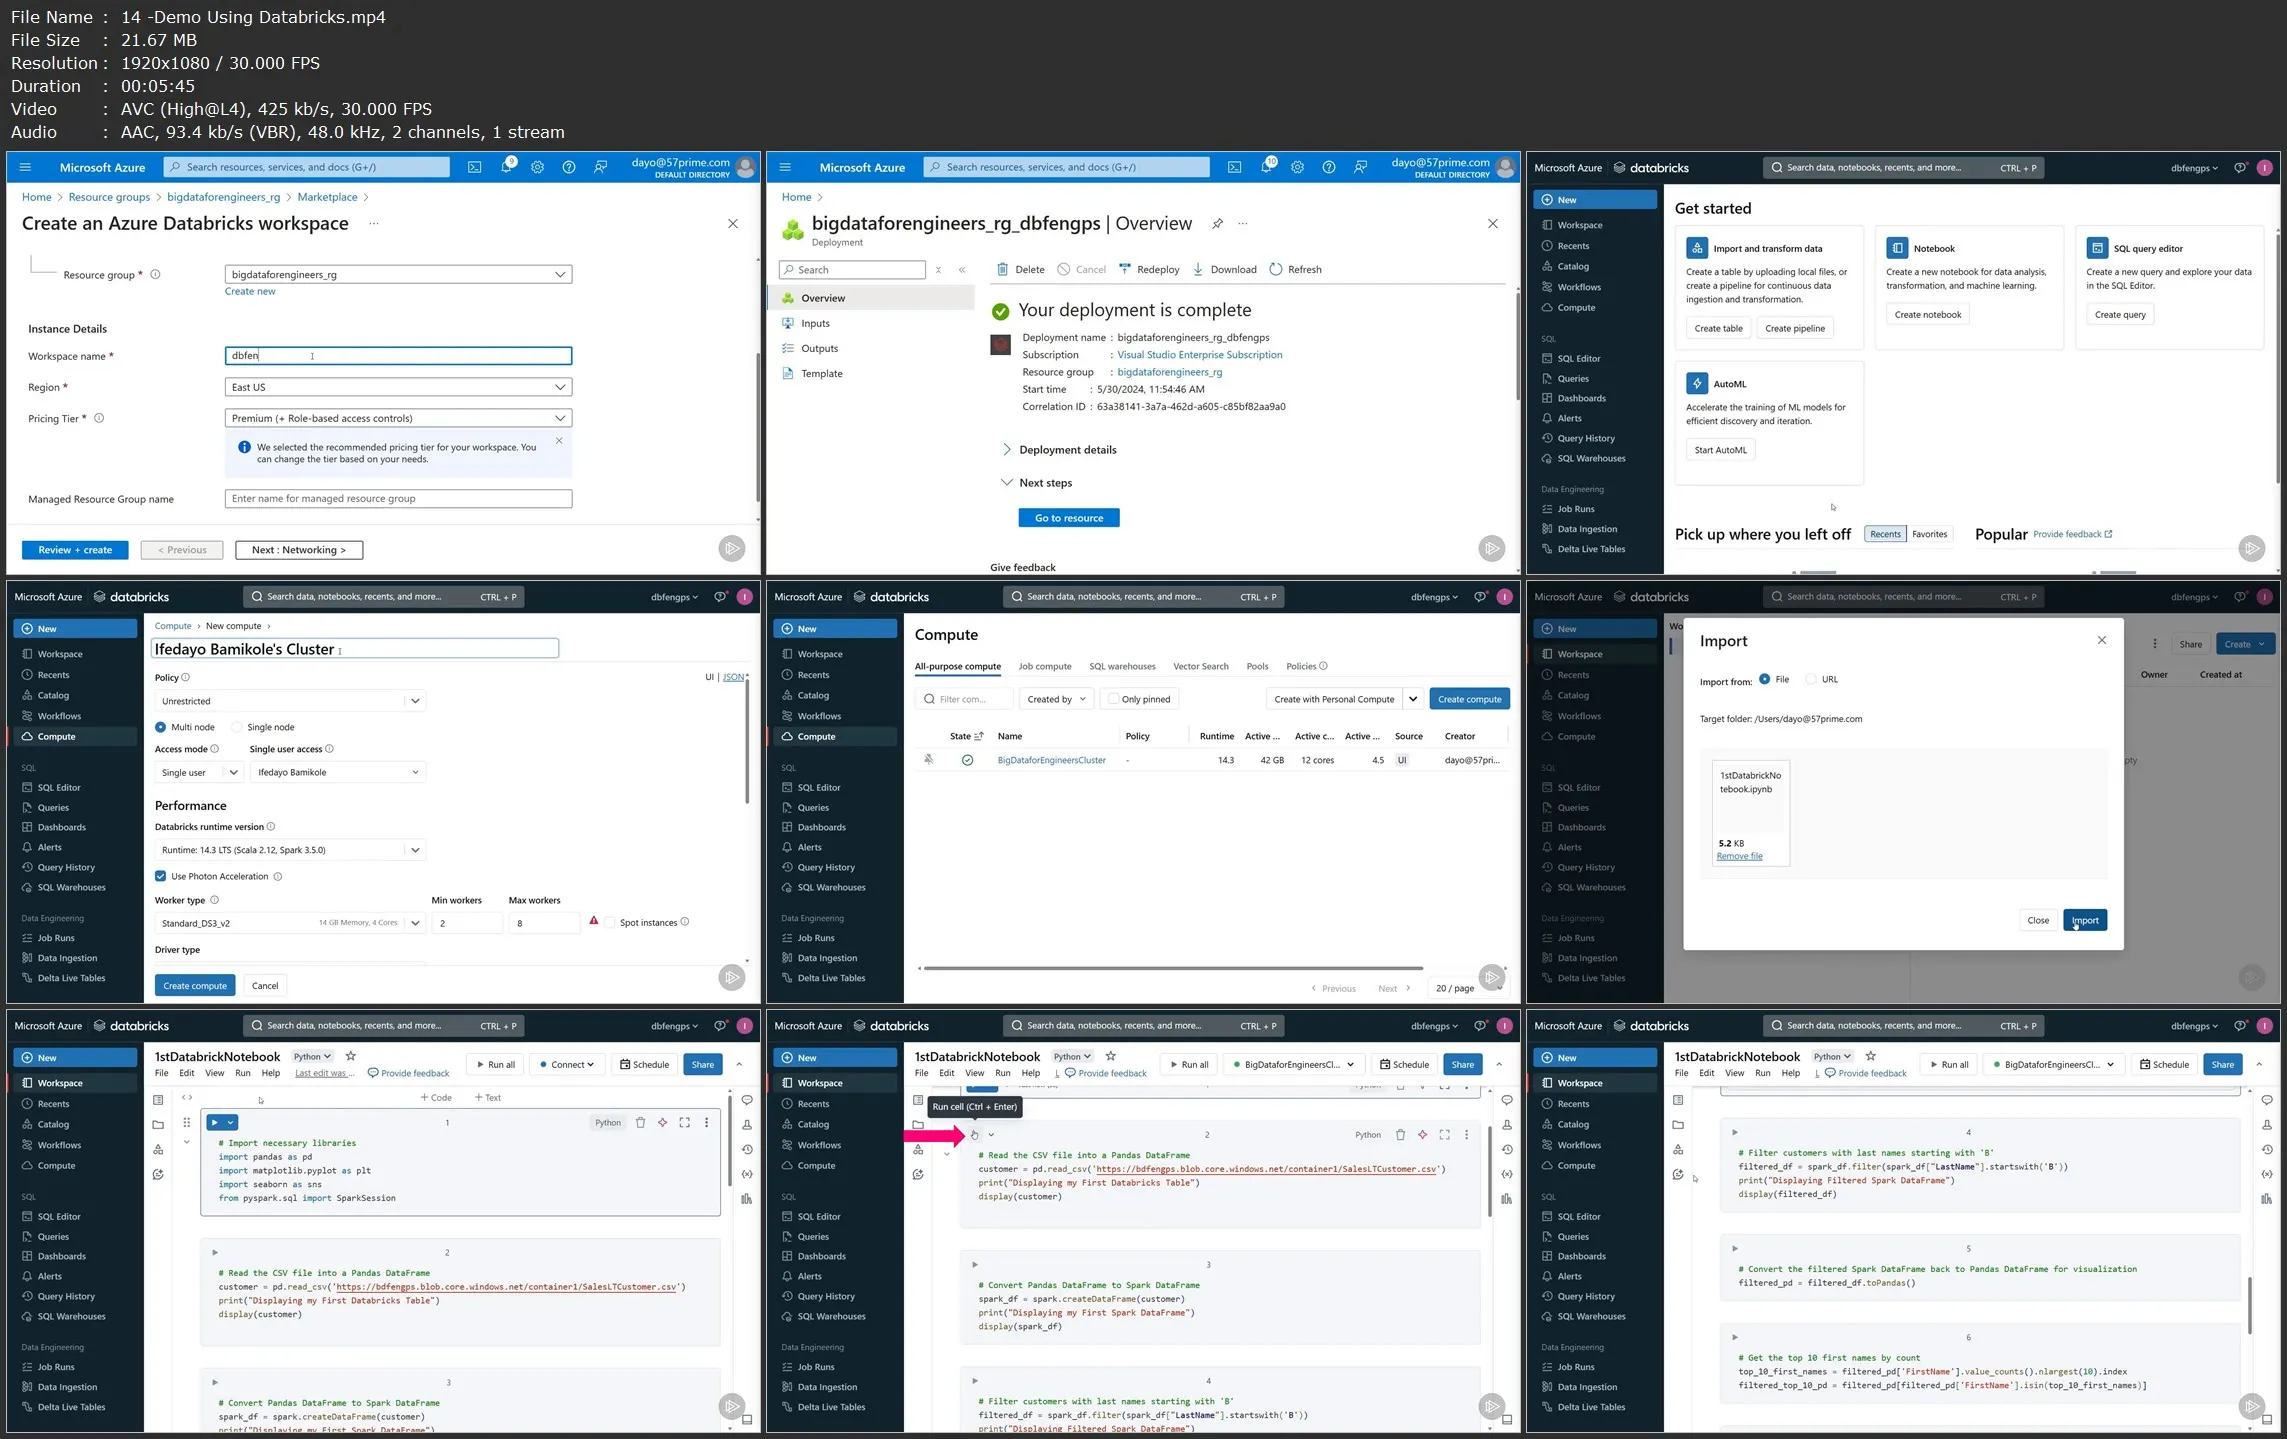Choose URL radio in the Import dialog
This screenshot has height=1439, width=2287.
pyautogui.click(x=1811, y=679)
